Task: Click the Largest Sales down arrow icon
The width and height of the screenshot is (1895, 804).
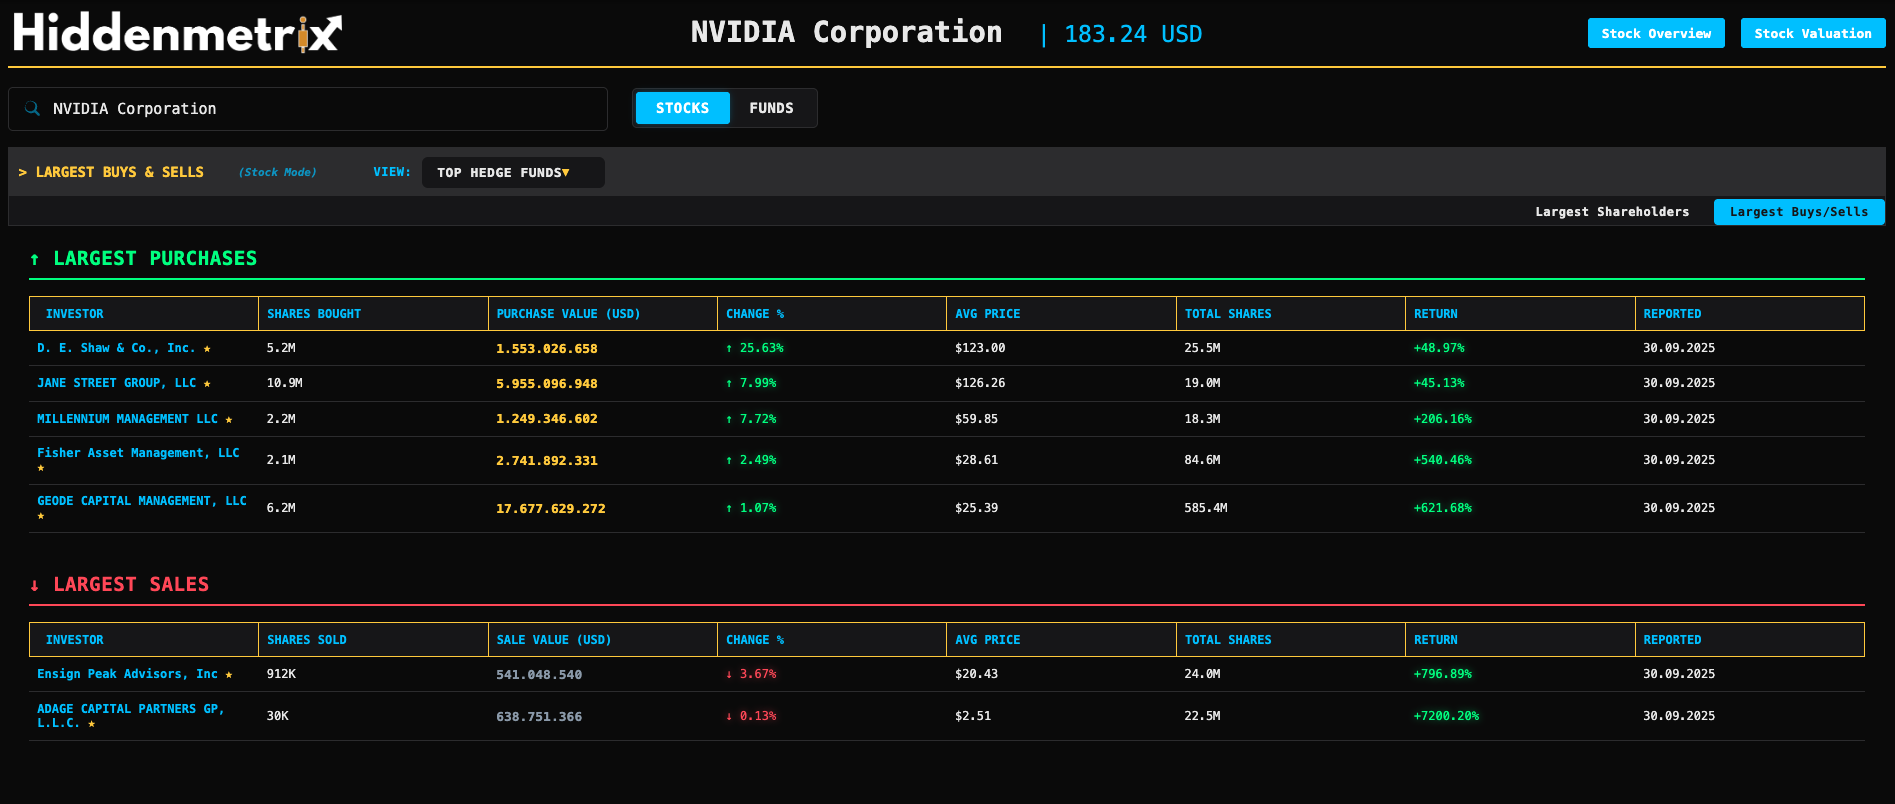Action: coord(35,586)
